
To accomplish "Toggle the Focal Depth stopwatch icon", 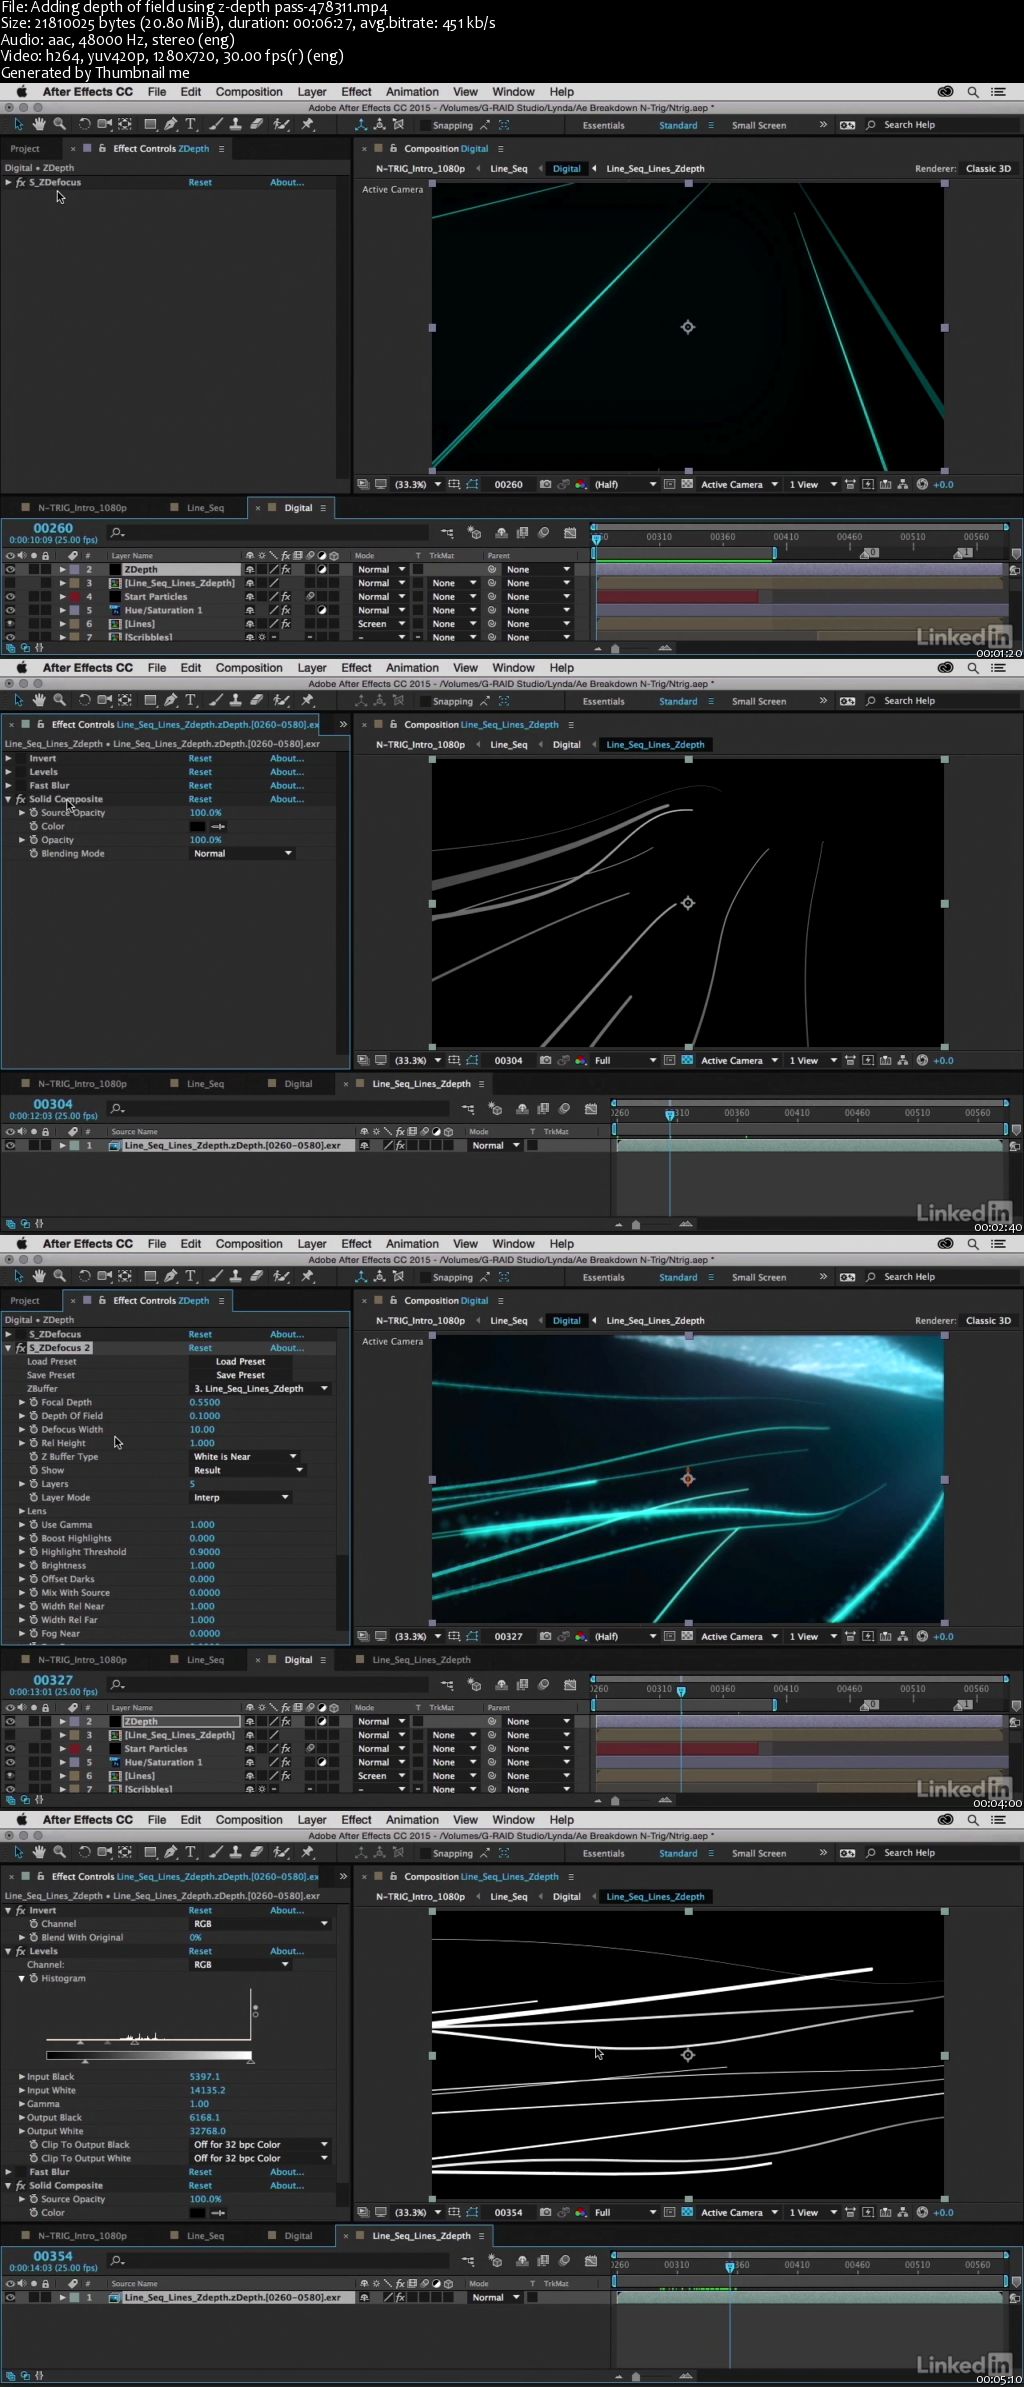I will (34, 1402).
